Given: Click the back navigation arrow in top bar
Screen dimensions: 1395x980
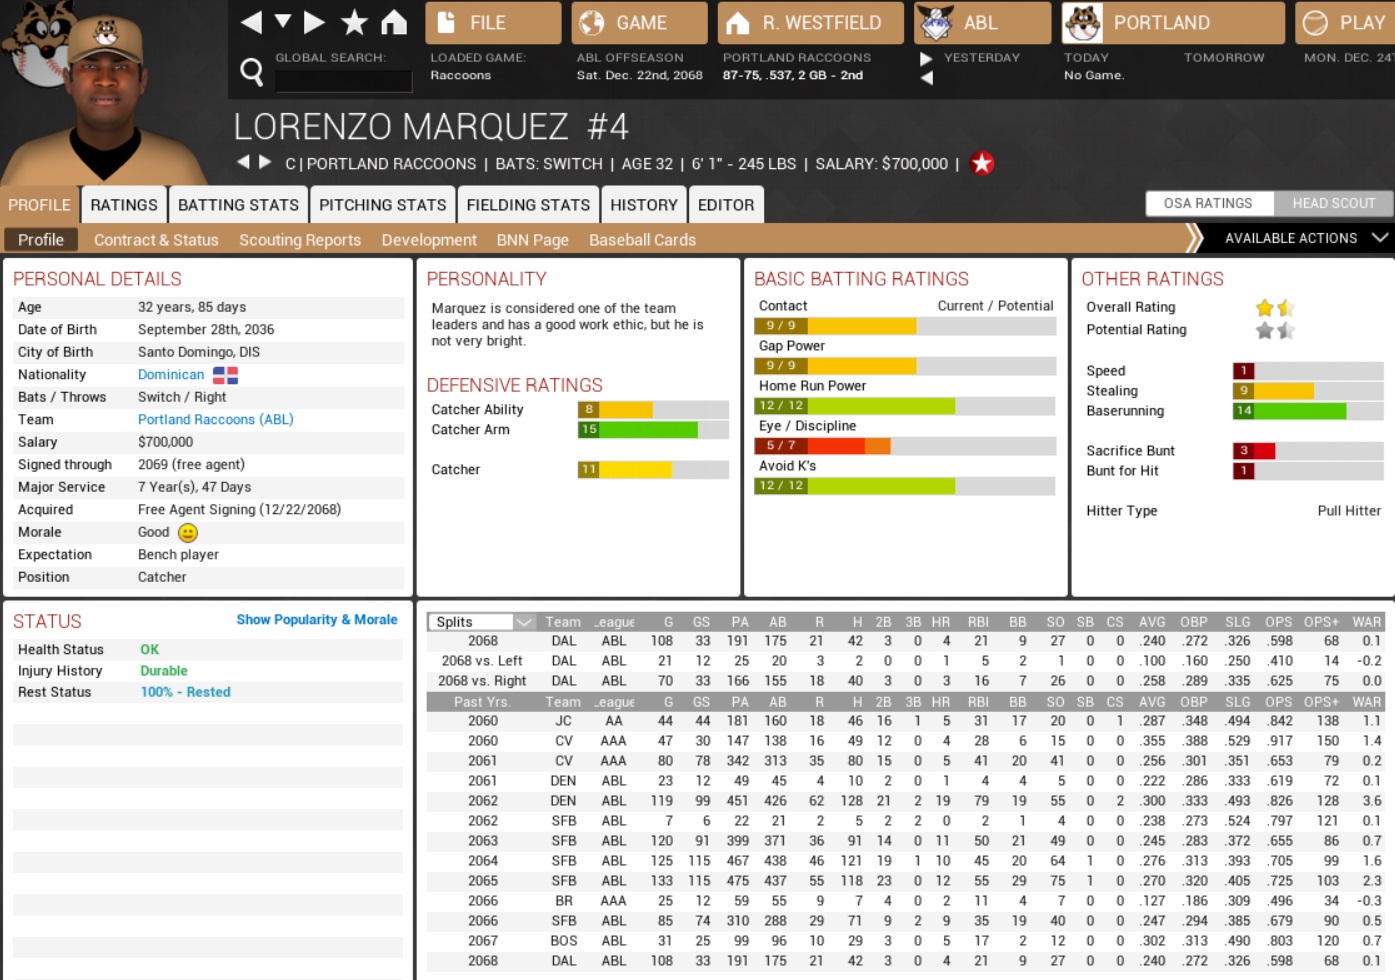Looking at the screenshot, I should [x=251, y=22].
